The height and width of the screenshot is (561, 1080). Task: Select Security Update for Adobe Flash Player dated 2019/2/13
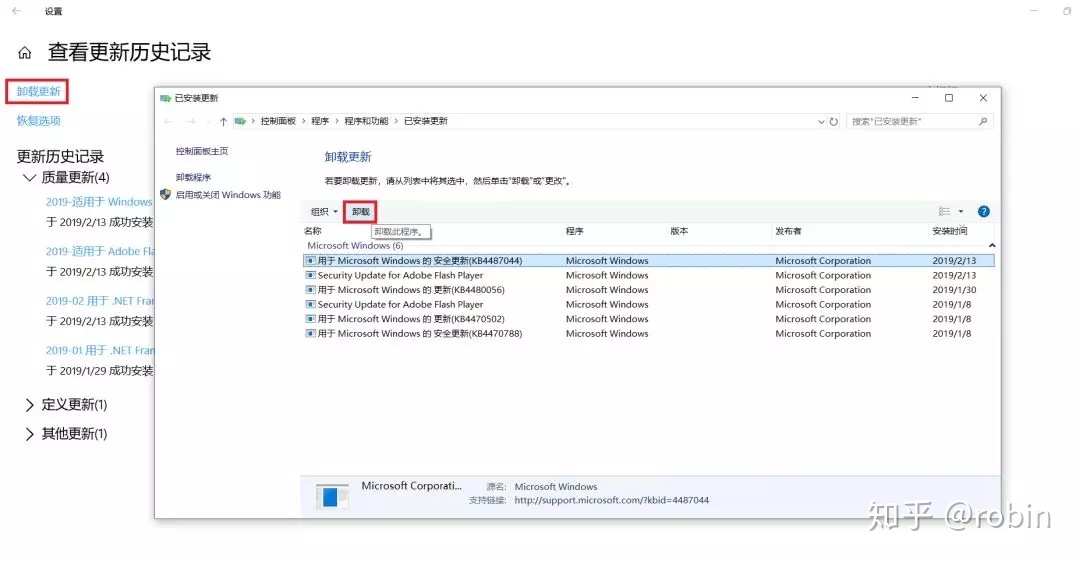pyautogui.click(x=649, y=275)
